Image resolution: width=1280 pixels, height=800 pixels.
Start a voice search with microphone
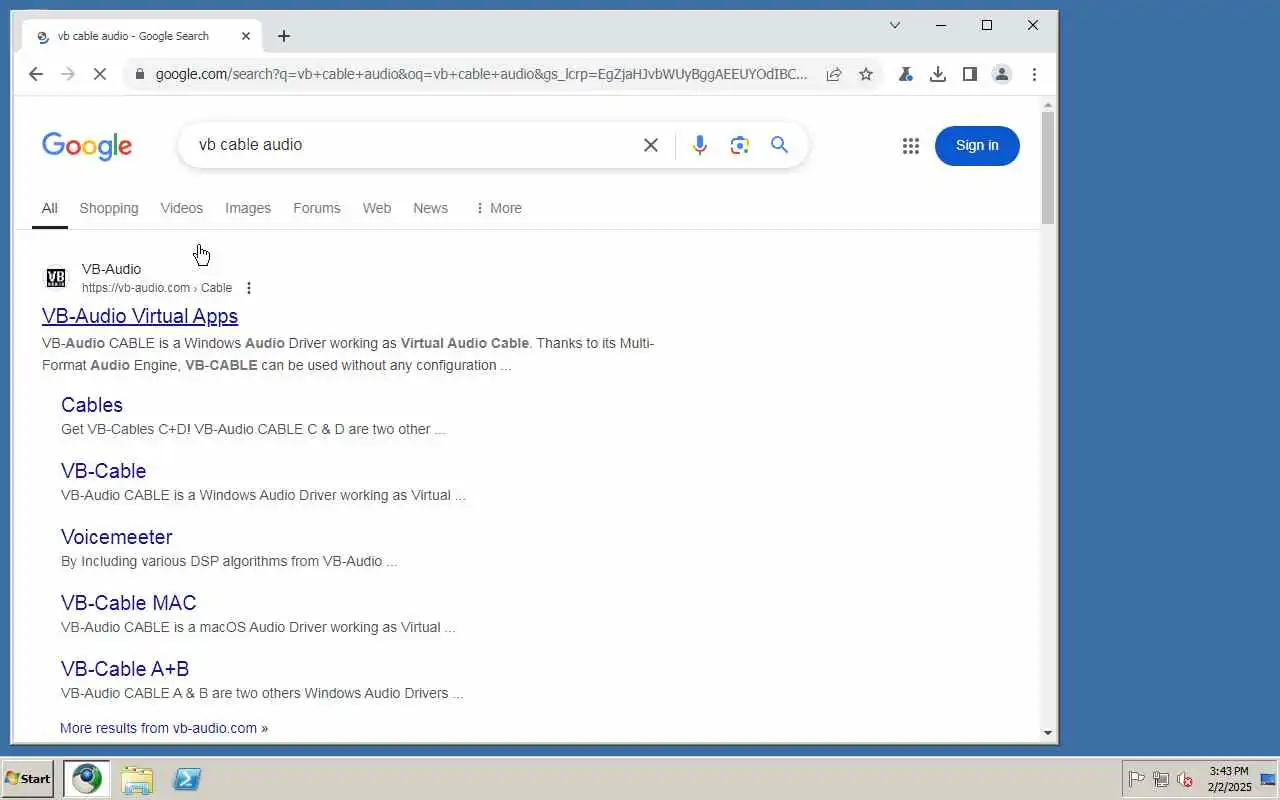[x=700, y=145]
